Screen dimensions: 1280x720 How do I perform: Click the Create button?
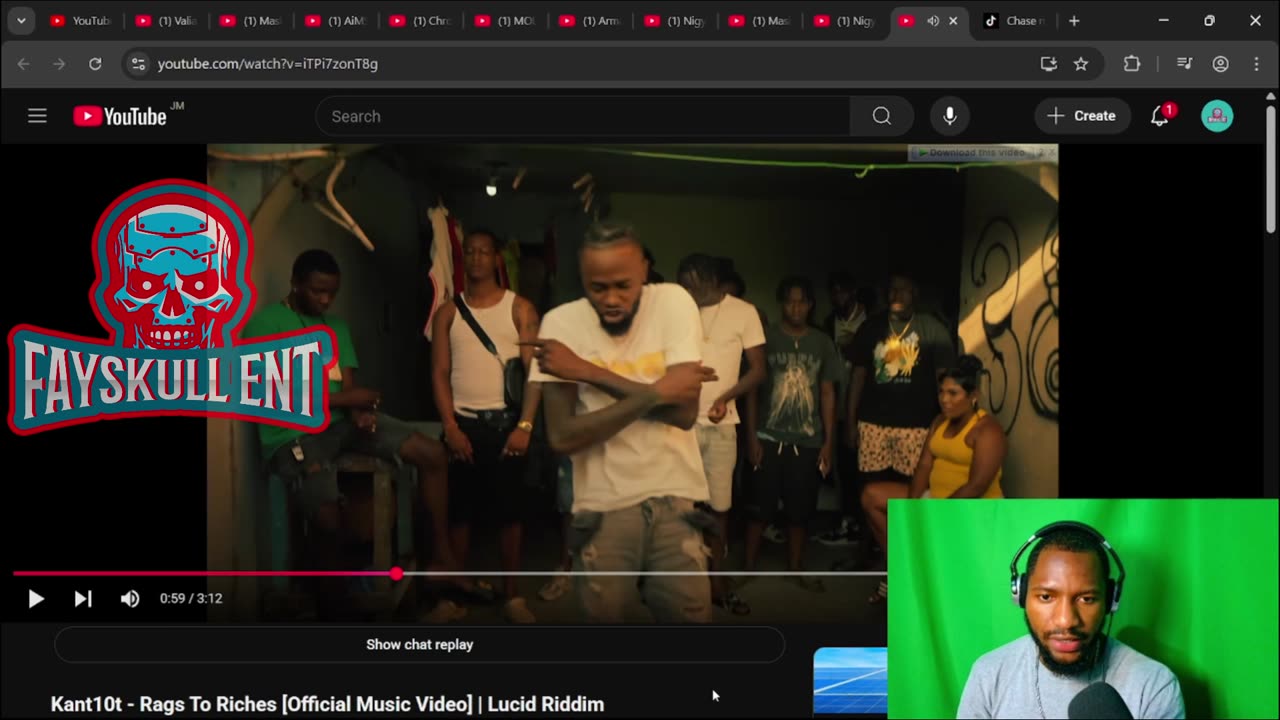[1082, 116]
